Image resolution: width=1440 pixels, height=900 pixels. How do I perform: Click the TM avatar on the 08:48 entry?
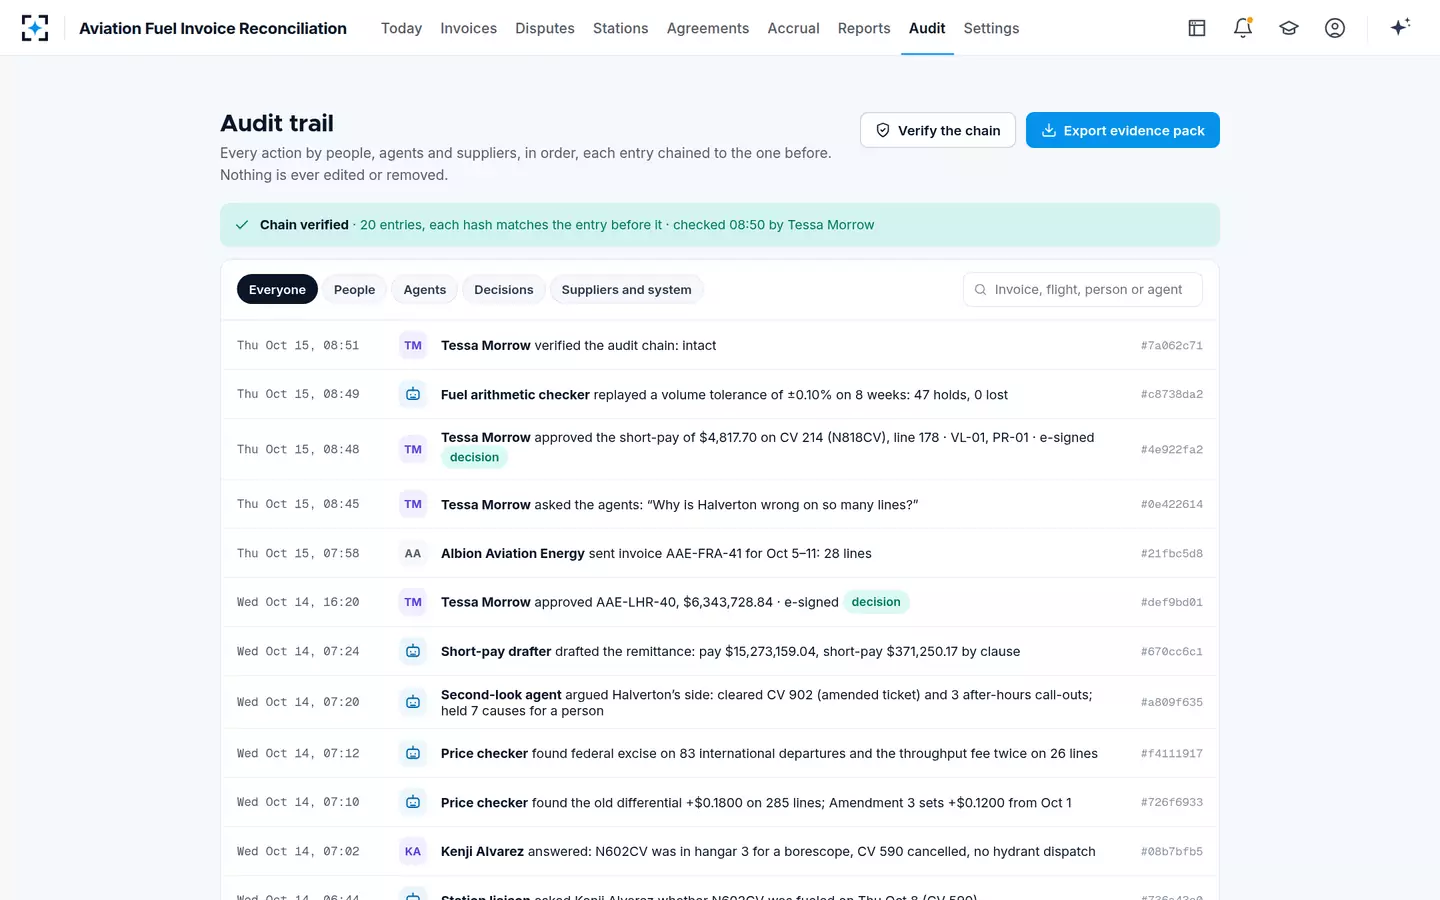click(413, 449)
